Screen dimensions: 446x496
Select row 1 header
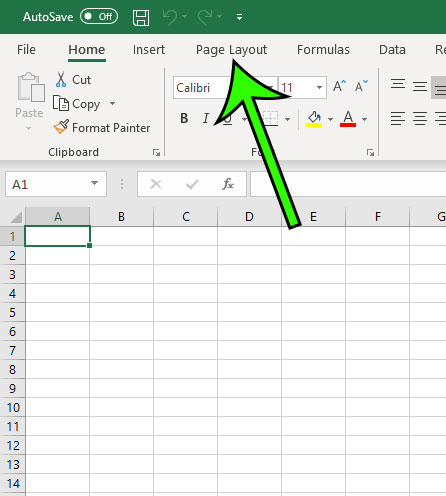pos(12,236)
